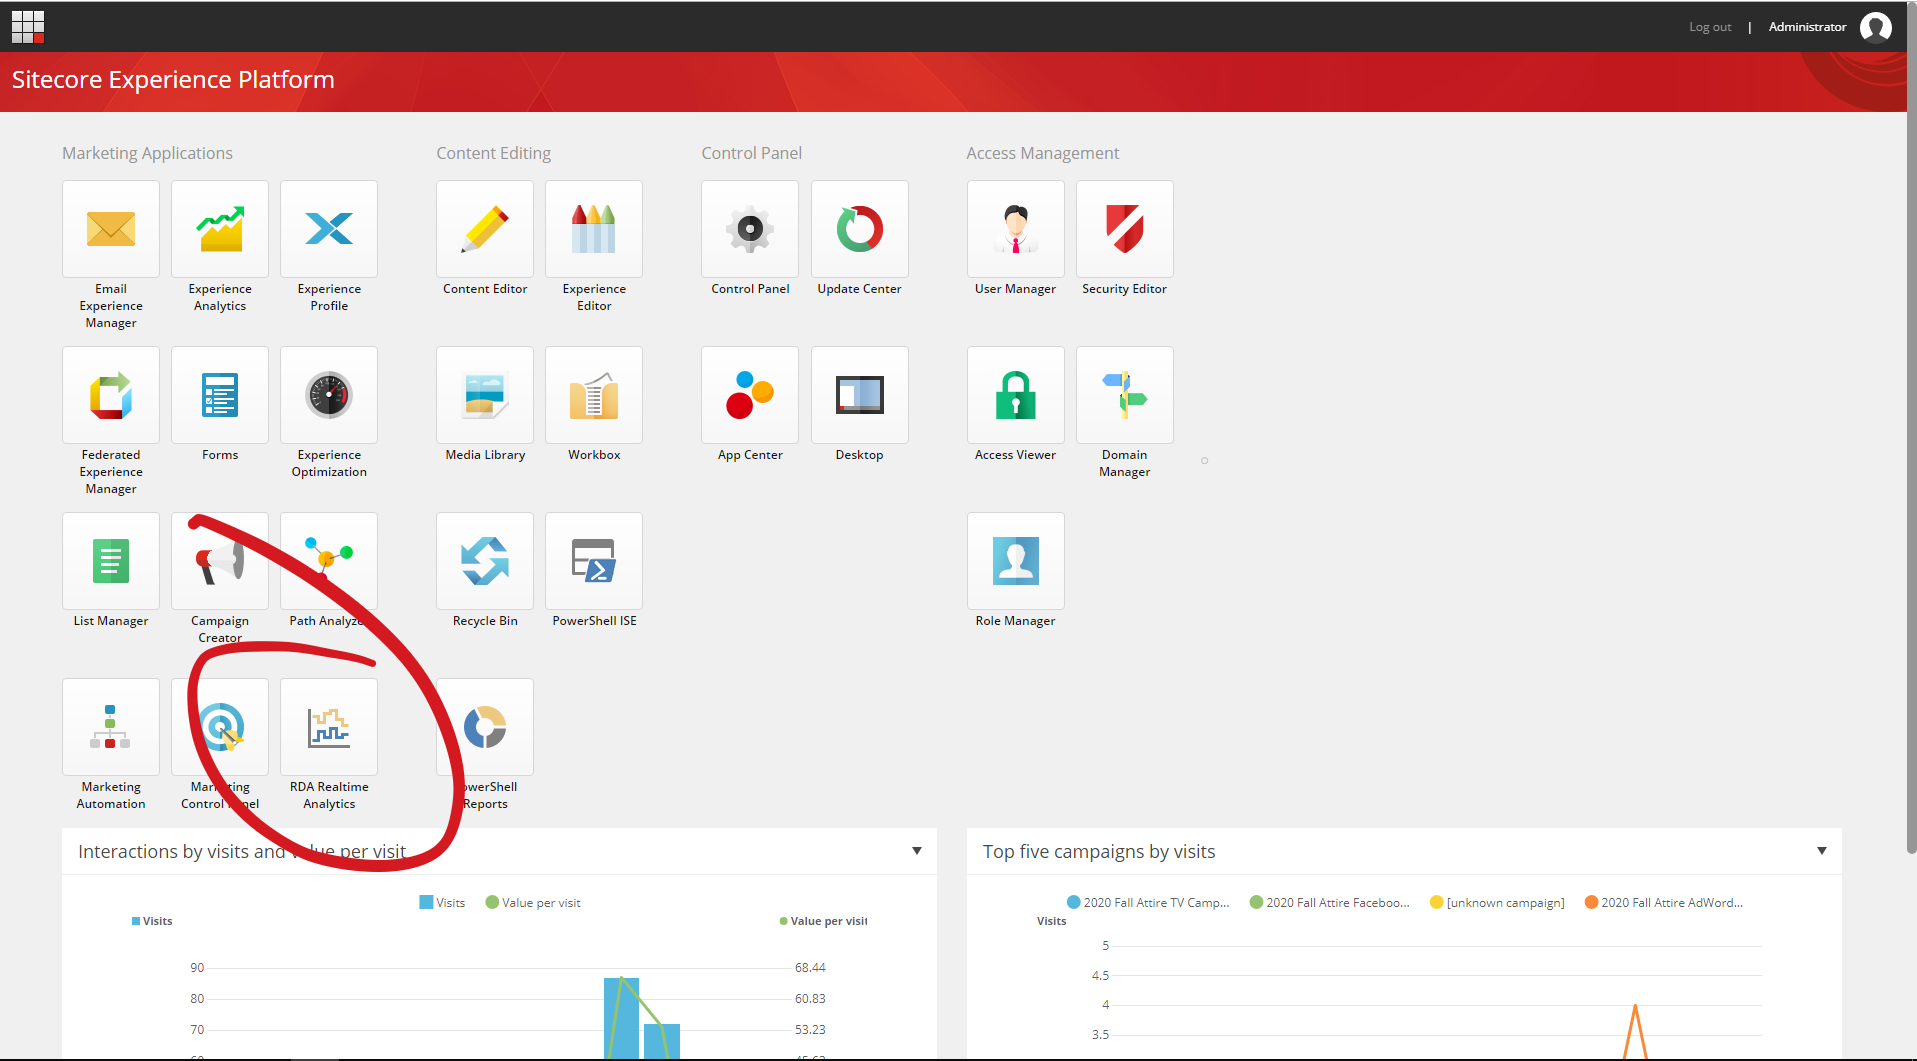Click Top five campaigns by visits title
The width and height of the screenshot is (1917, 1061).
[1099, 852]
